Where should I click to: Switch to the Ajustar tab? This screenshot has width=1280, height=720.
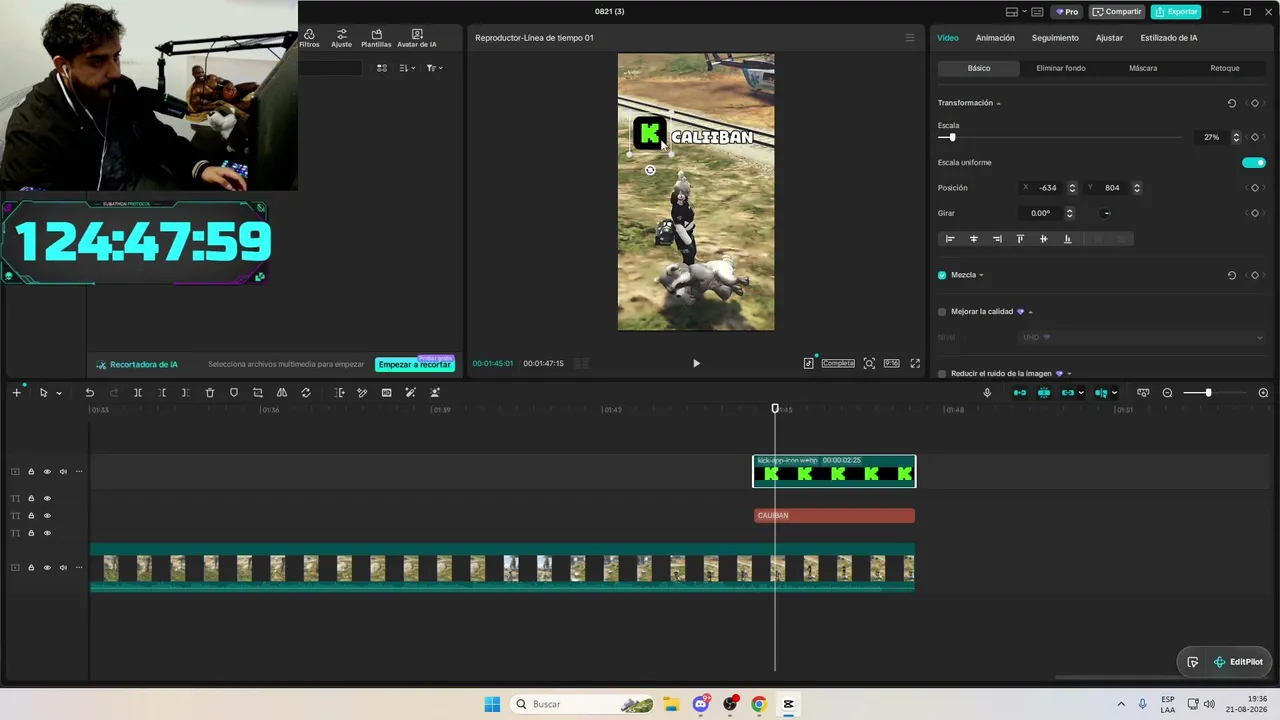tap(1109, 38)
